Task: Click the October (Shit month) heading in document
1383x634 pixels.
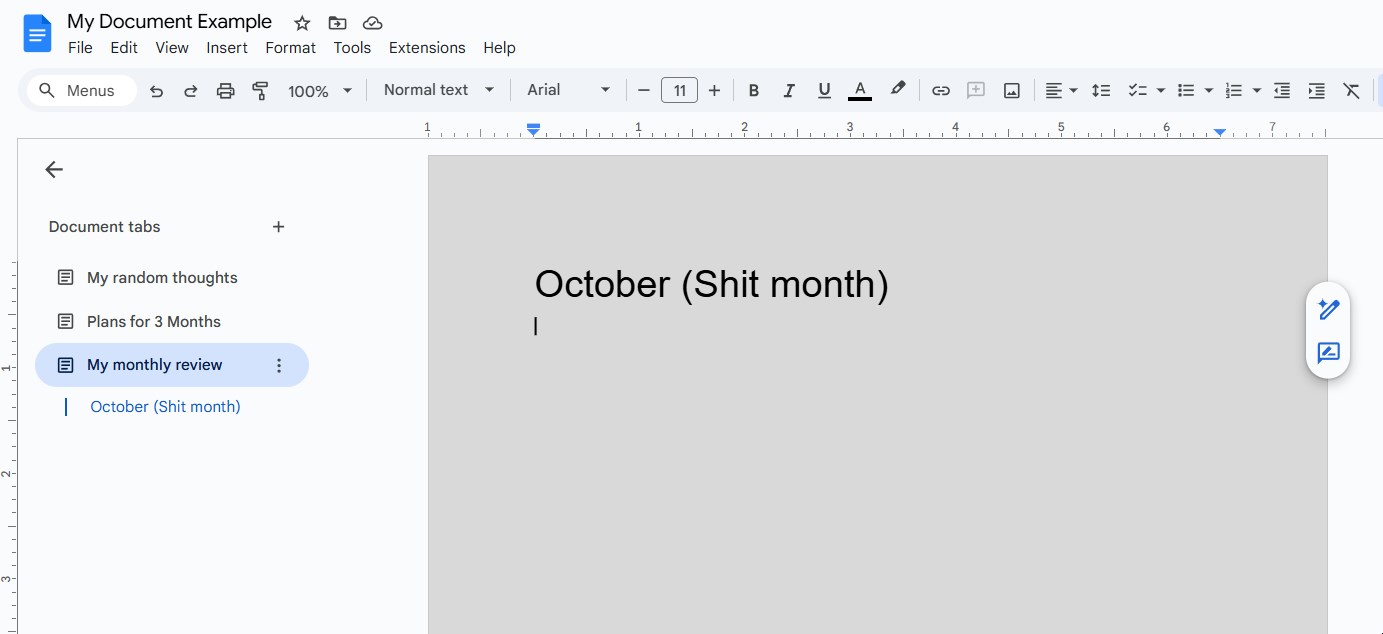Action: click(x=712, y=284)
